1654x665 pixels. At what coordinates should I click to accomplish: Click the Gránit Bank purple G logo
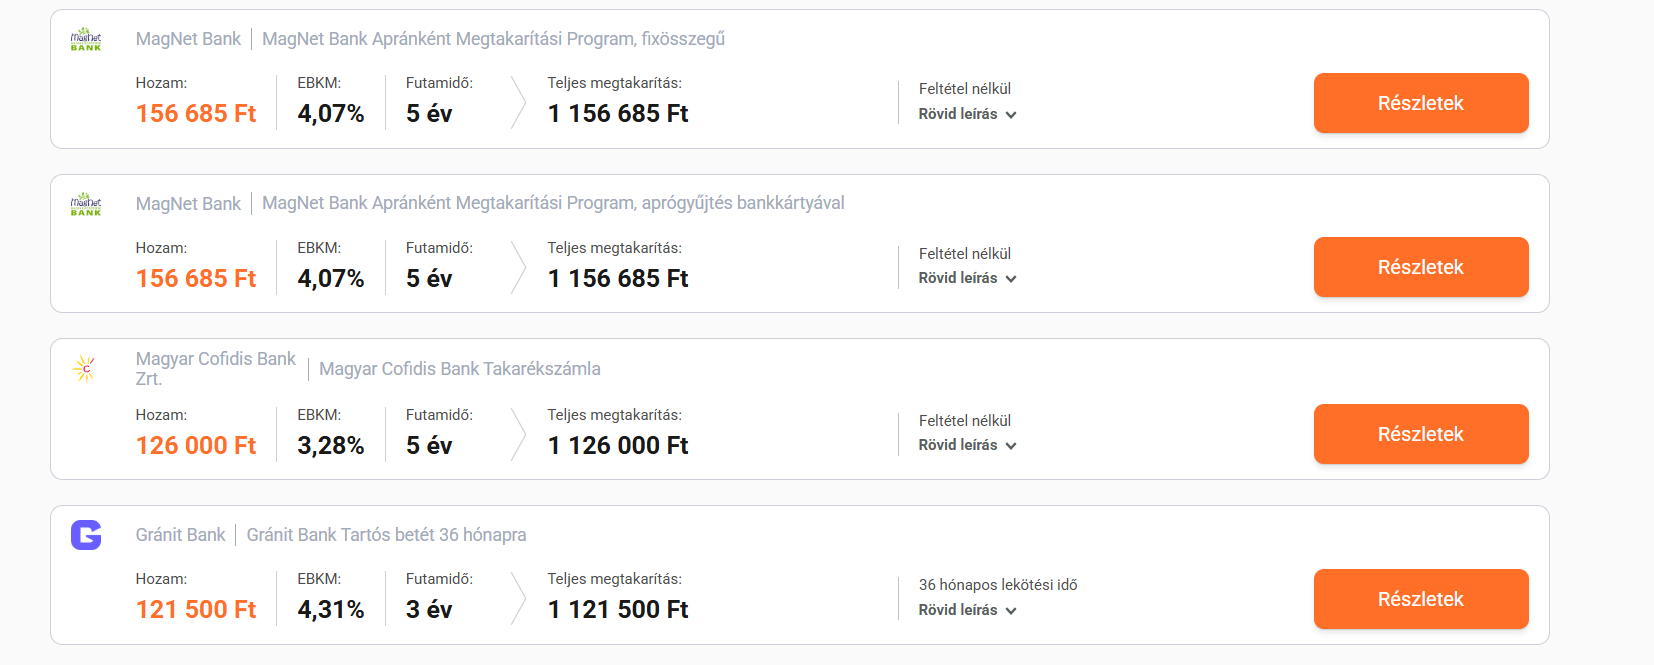[86, 535]
